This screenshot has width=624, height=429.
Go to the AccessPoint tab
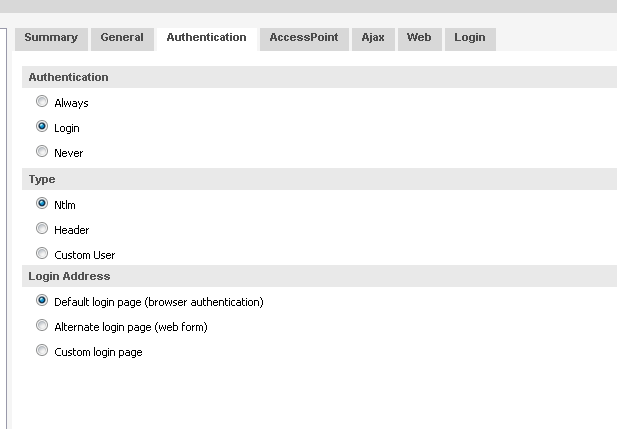[304, 38]
